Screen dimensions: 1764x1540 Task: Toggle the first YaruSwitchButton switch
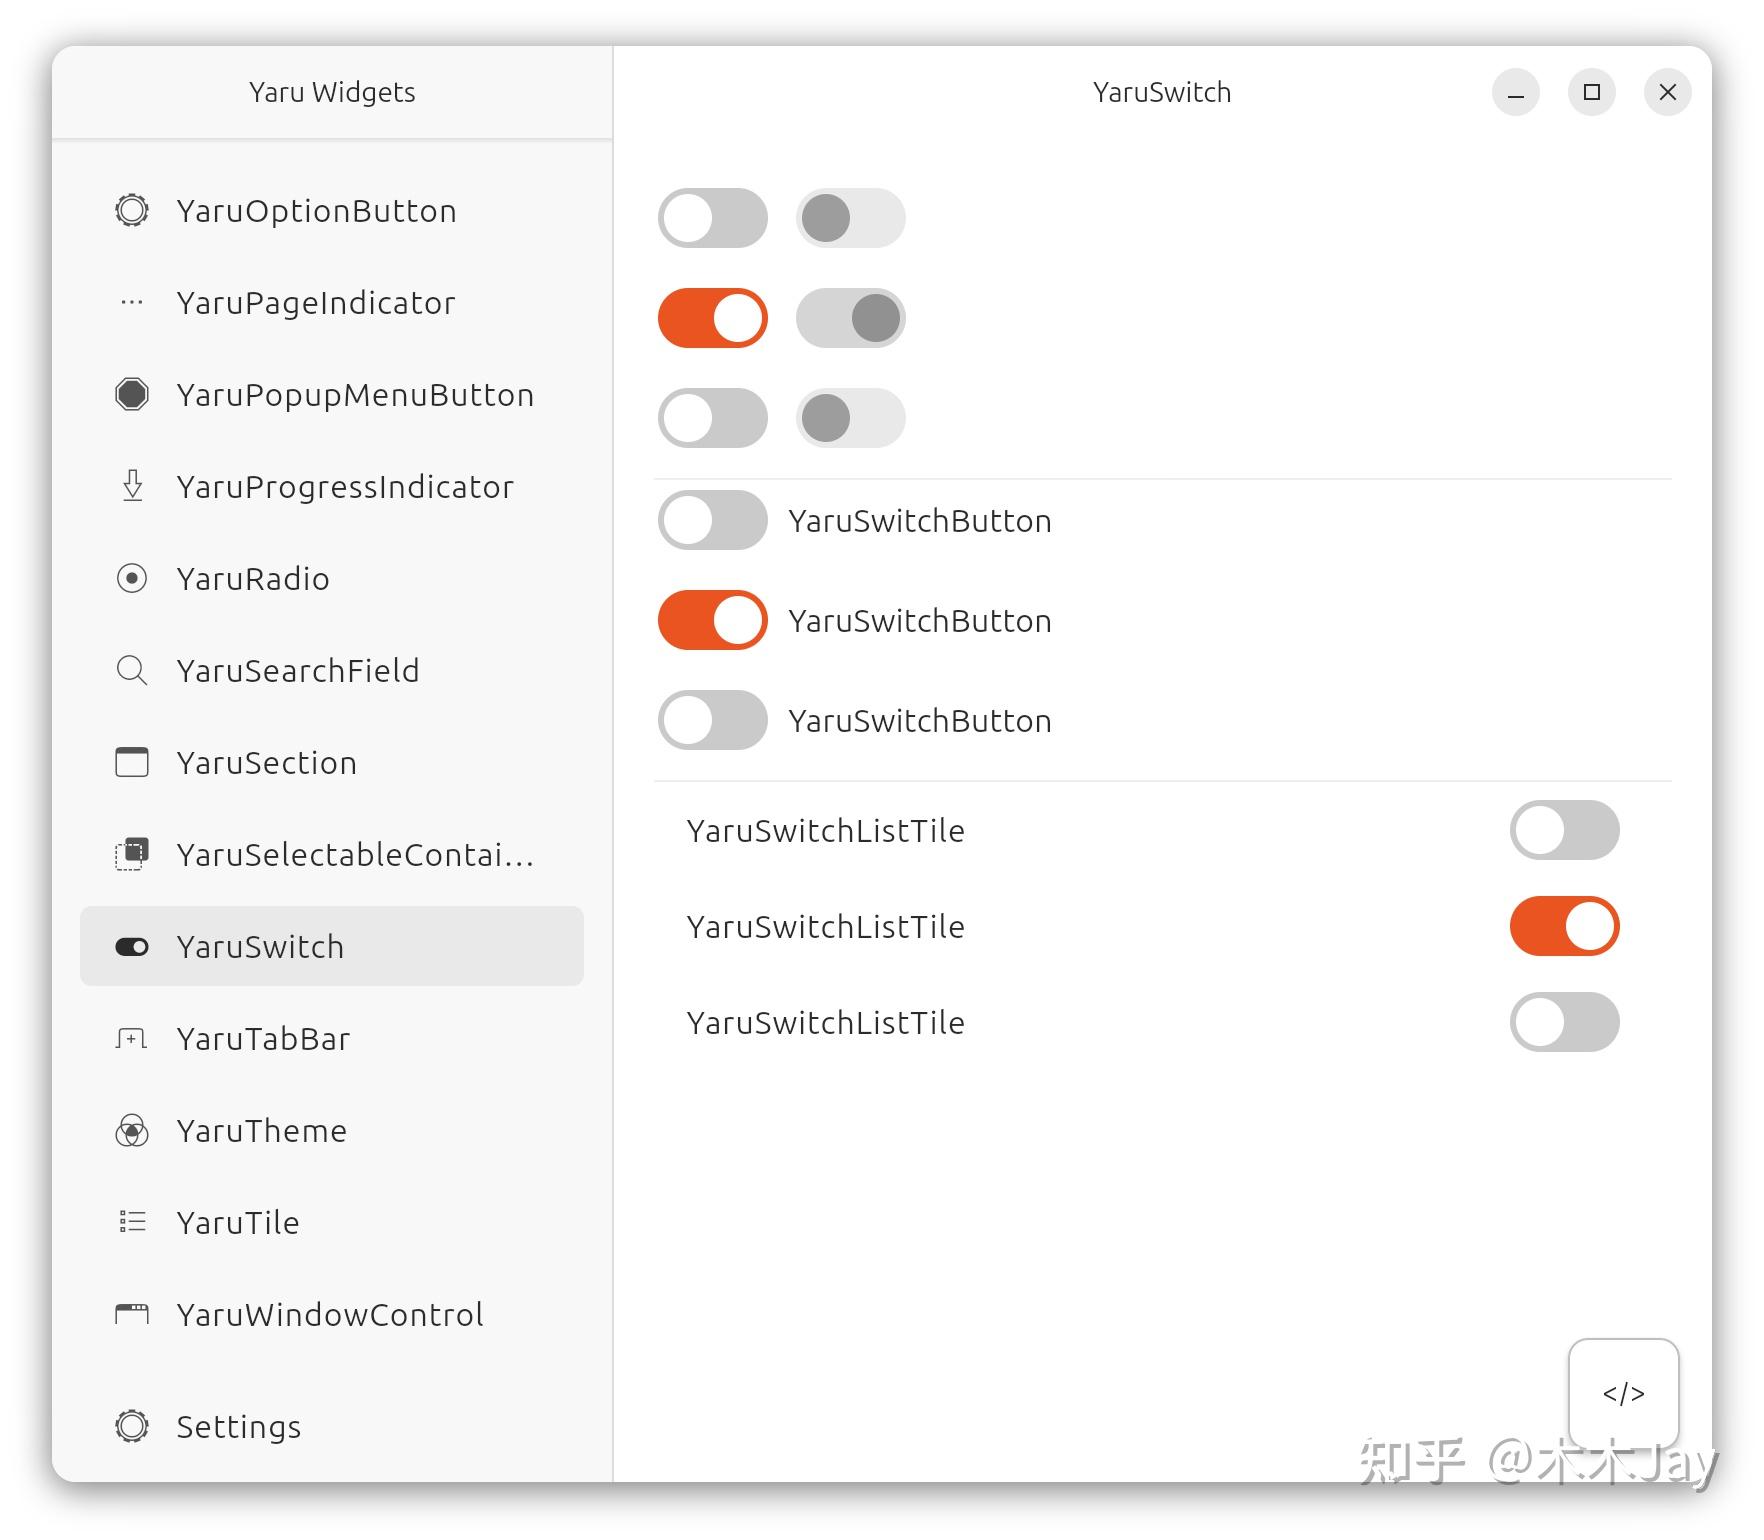click(x=713, y=520)
